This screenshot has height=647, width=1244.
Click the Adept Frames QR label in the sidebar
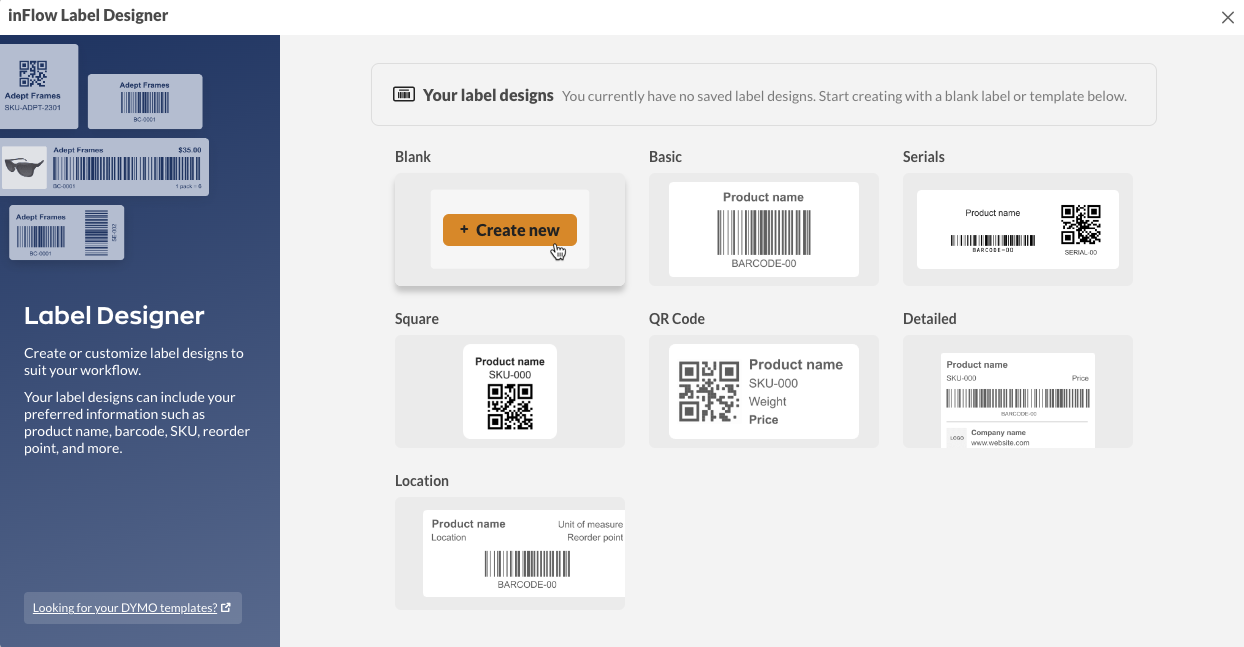click(38, 86)
